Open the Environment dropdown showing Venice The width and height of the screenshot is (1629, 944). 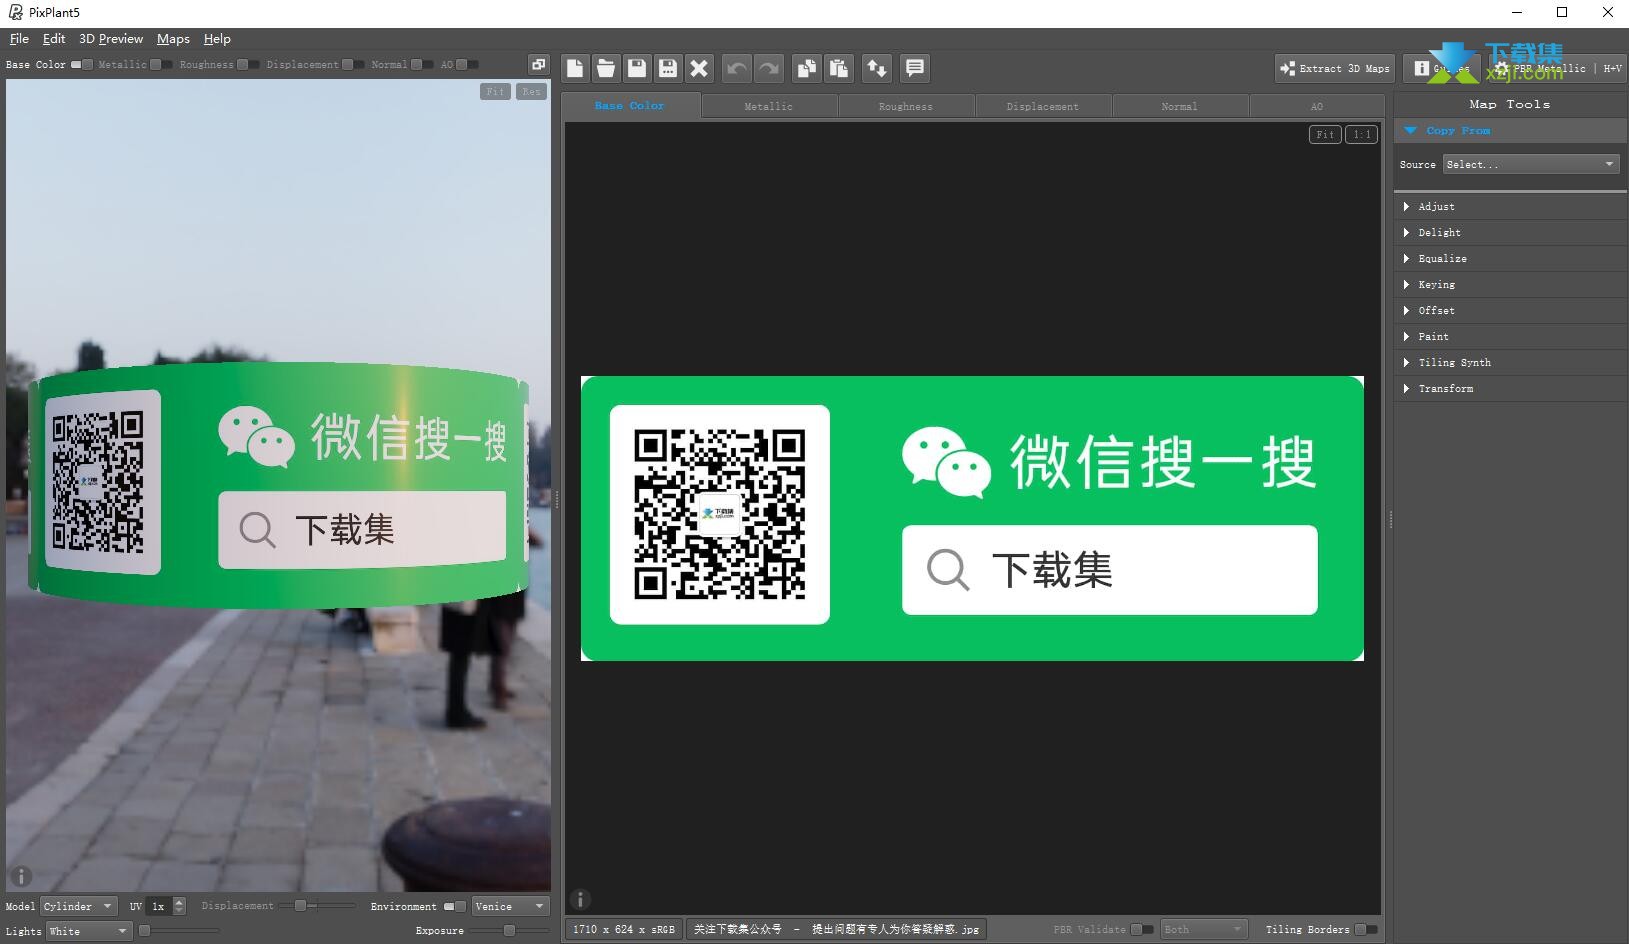pos(510,906)
